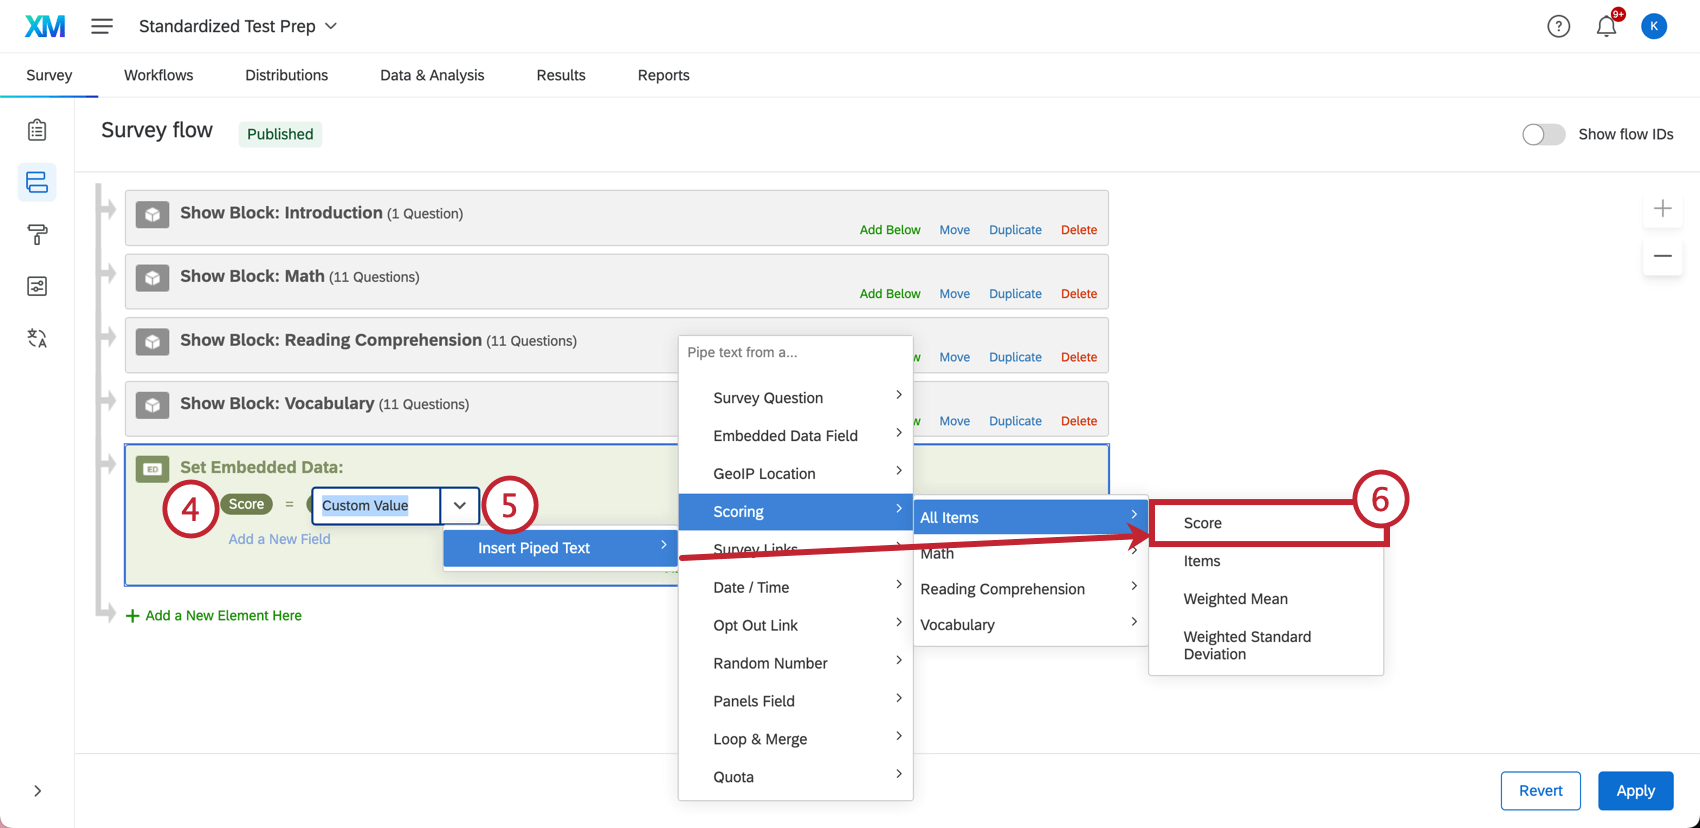Click the Custom Value input field
Image resolution: width=1700 pixels, height=828 pixels.
(x=376, y=506)
